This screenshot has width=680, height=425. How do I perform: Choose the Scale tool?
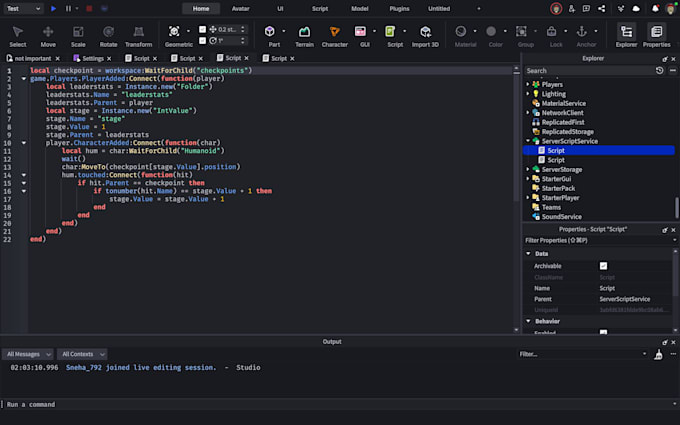click(x=78, y=36)
